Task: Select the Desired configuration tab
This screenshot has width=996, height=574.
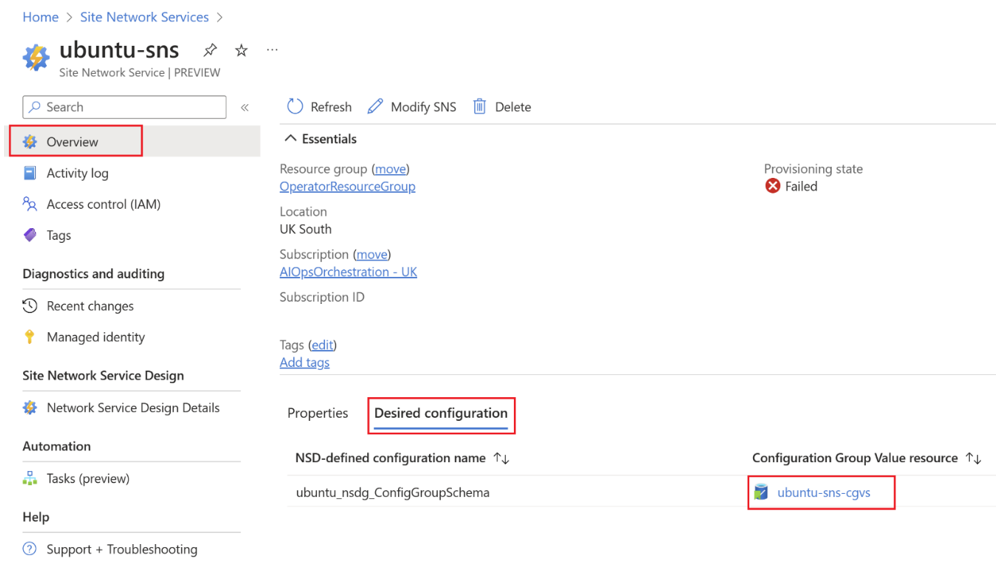Action: [x=441, y=413]
